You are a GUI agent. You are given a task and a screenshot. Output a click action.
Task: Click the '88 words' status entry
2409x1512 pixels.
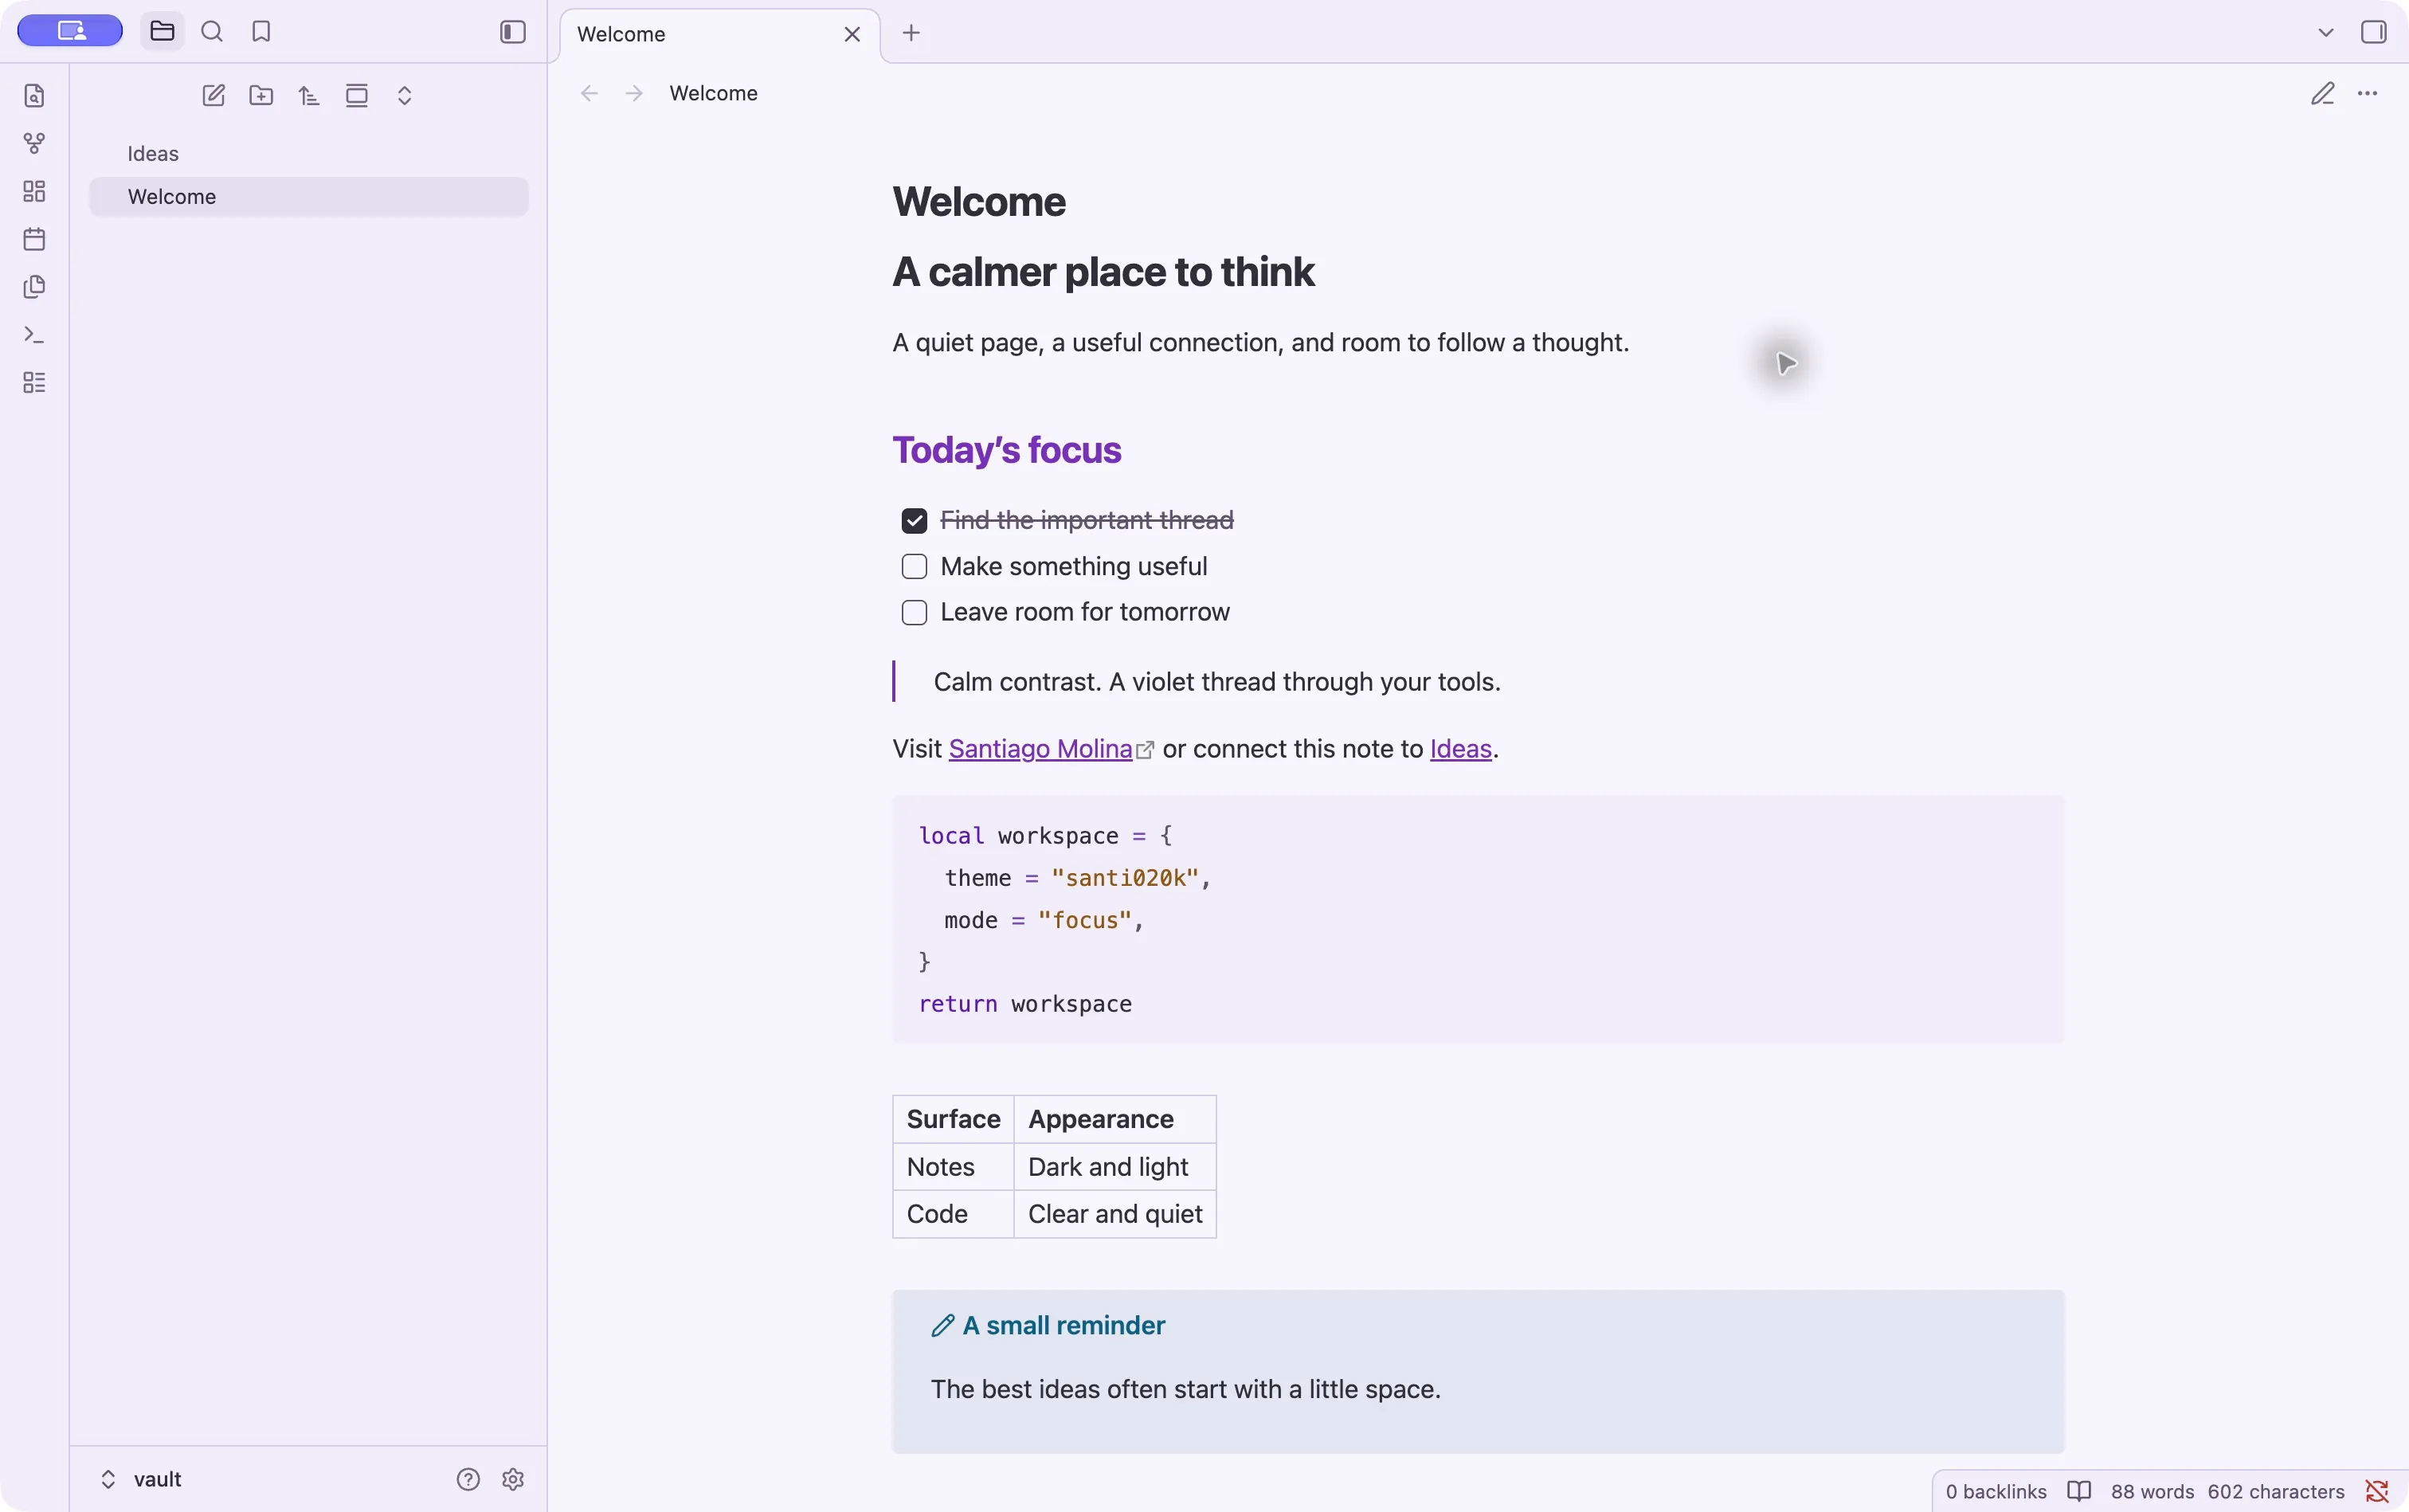[2152, 1491]
